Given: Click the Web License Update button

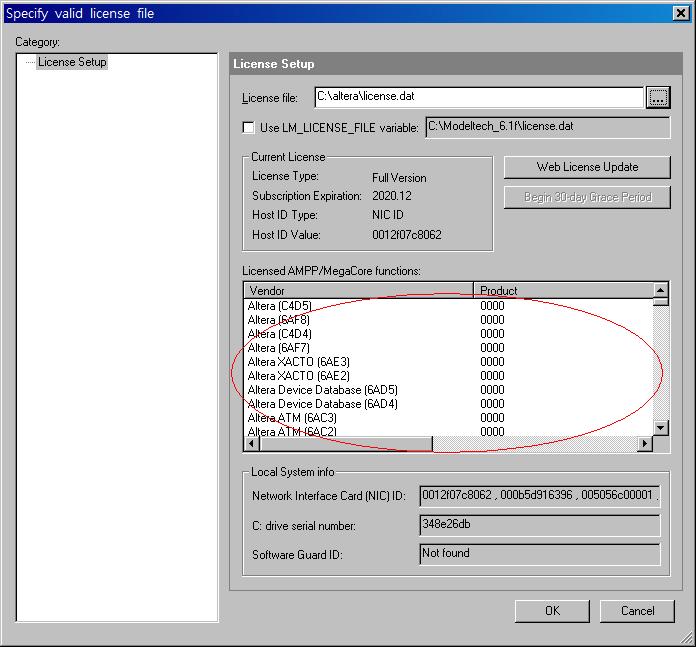Looking at the screenshot, I should [x=587, y=167].
